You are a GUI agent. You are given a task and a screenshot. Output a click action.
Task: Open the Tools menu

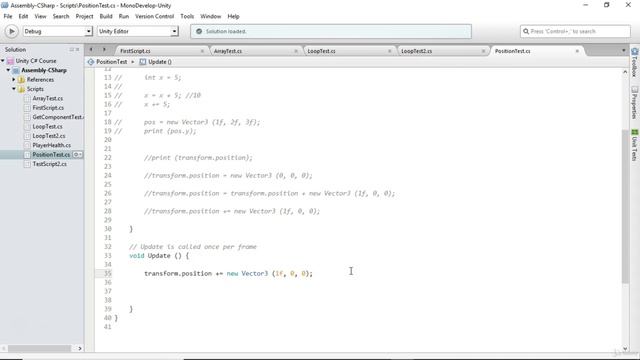tap(187, 16)
